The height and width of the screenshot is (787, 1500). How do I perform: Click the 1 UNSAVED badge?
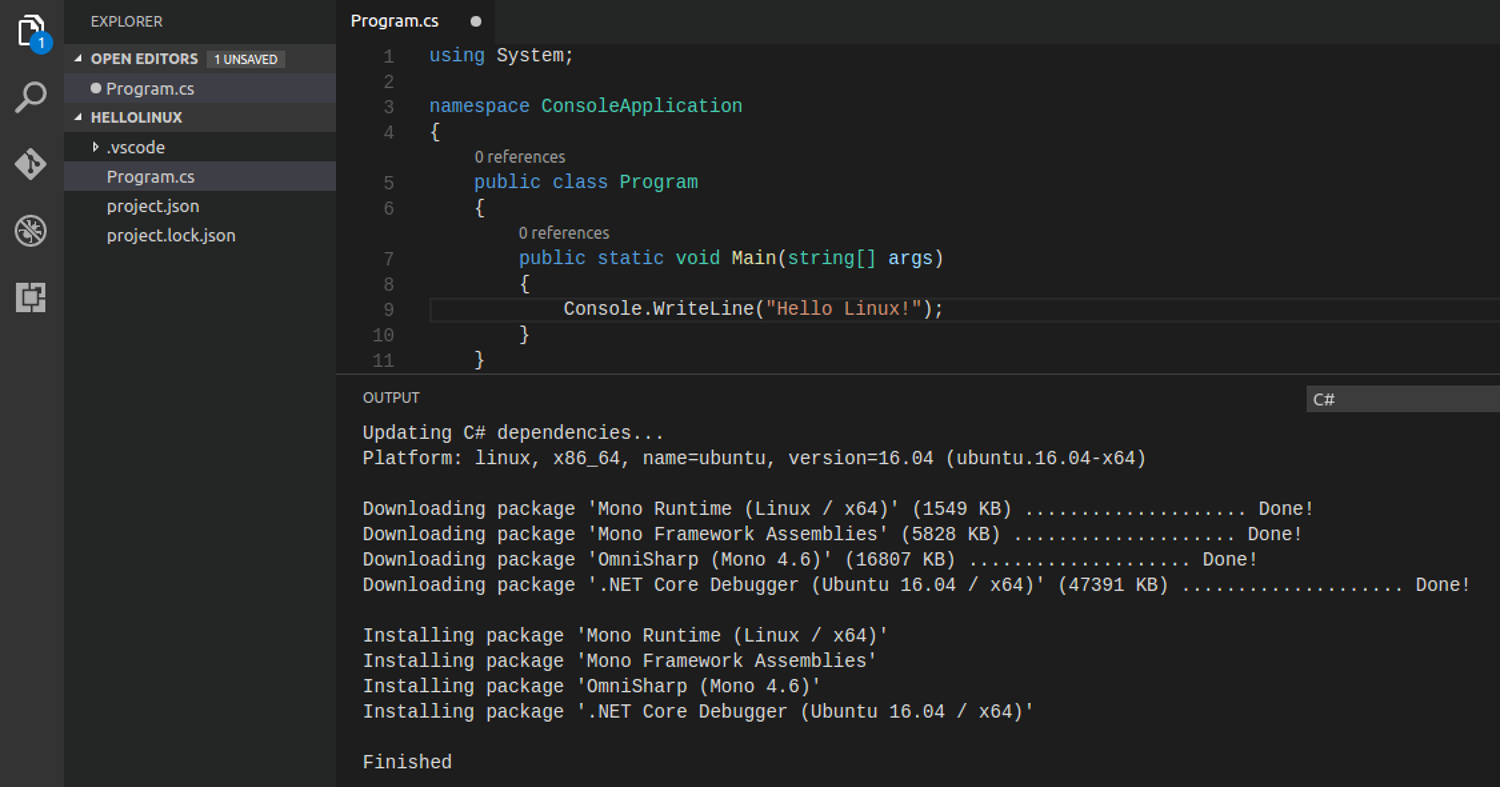click(246, 59)
